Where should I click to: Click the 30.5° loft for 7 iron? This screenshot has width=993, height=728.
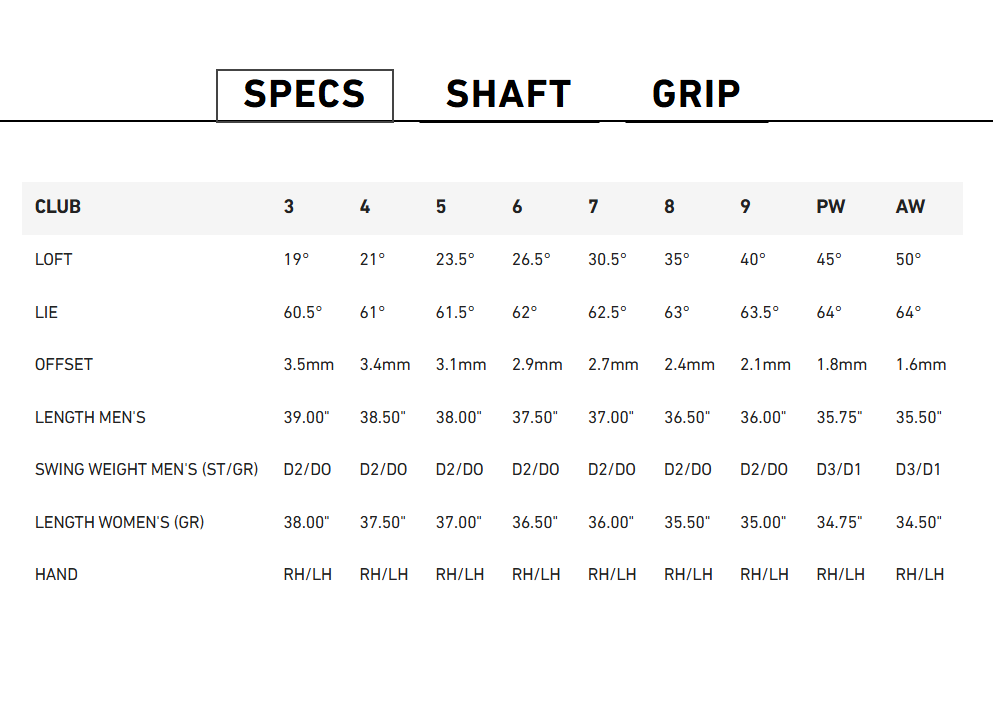point(607,260)
